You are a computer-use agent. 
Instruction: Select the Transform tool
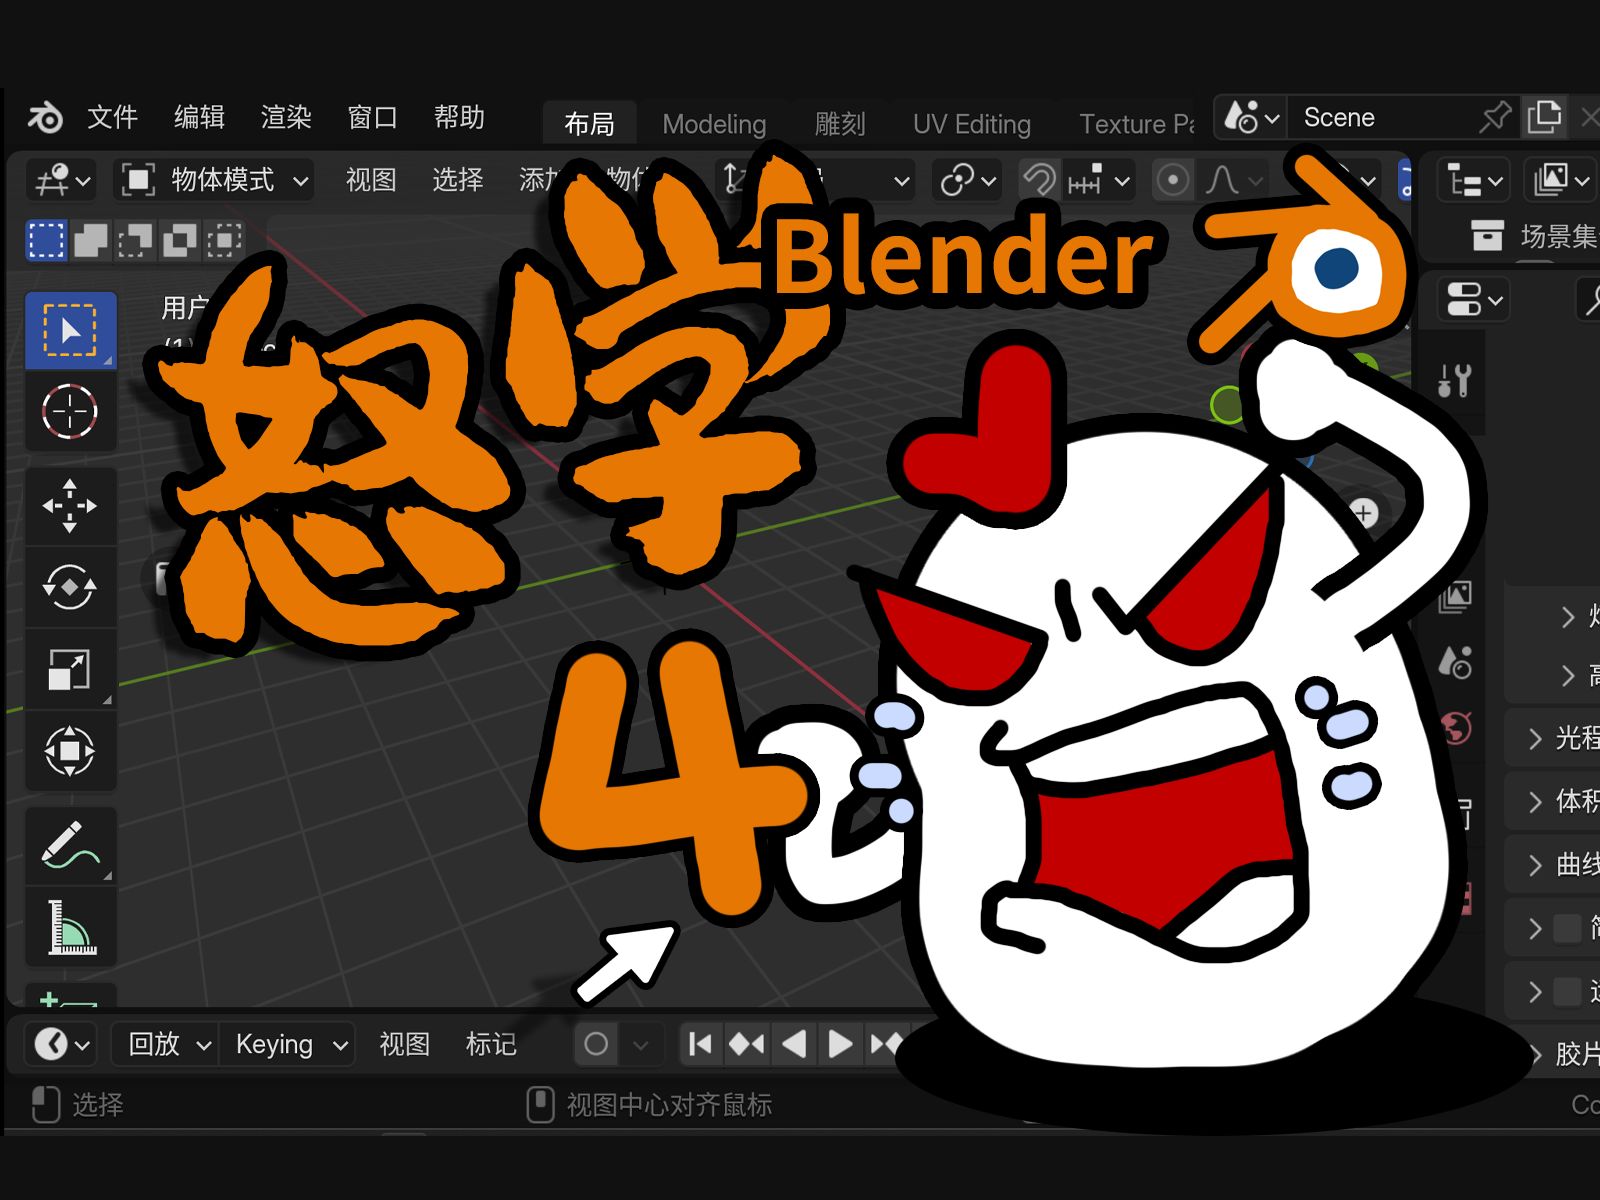pos(70,750)
